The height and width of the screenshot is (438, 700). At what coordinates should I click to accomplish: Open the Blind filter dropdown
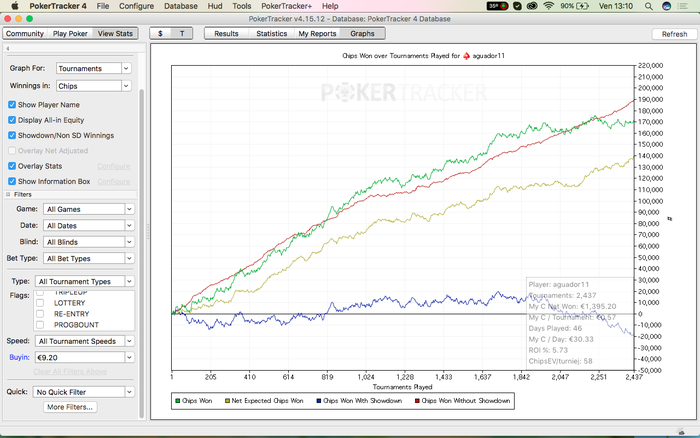click(x=88, y=242)
